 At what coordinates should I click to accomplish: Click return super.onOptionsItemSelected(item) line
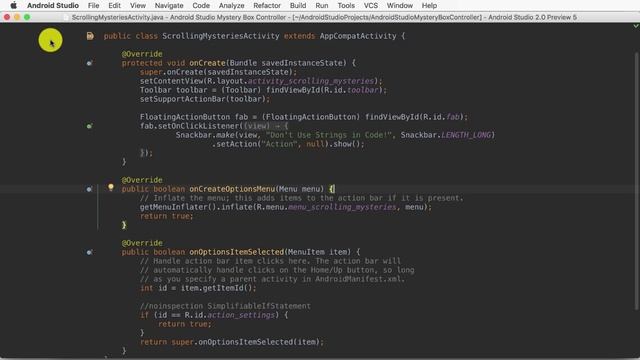pyautogui.click(x=232, y=342)
